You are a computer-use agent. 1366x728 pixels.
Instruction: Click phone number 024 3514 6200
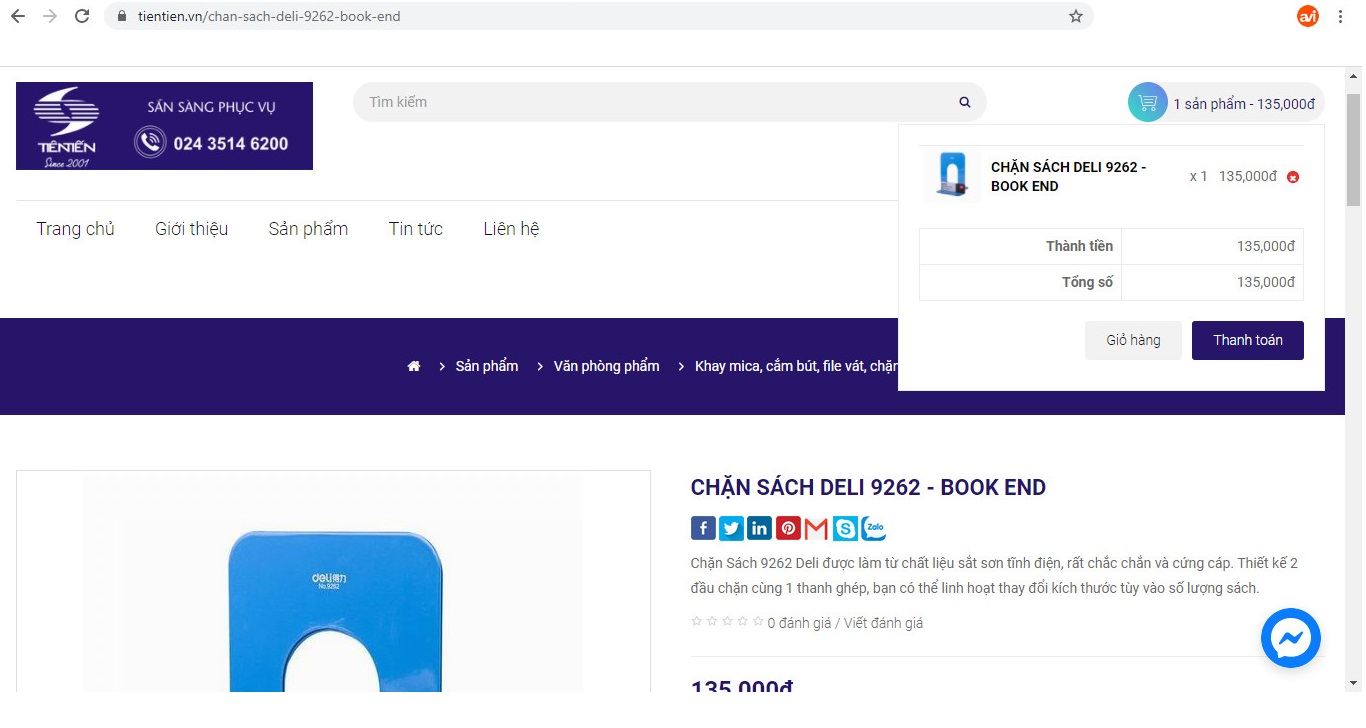[231, 143]
